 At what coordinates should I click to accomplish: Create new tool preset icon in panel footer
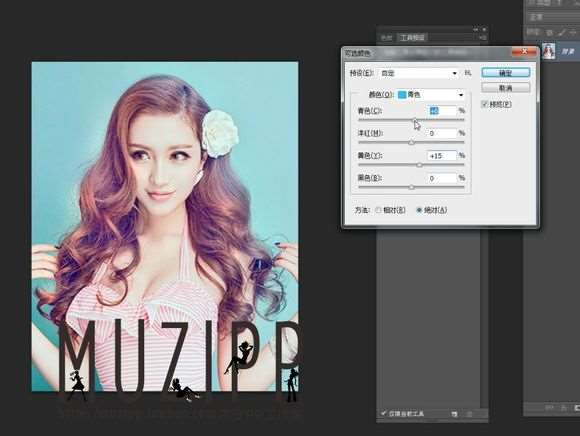pyautogui.click(x=454, y=414)
